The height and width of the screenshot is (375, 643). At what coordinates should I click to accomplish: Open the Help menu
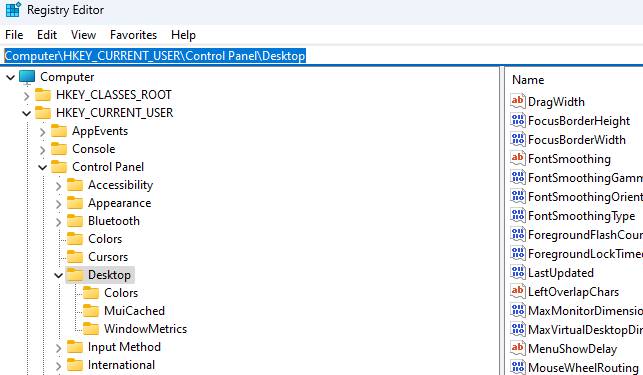183,35
